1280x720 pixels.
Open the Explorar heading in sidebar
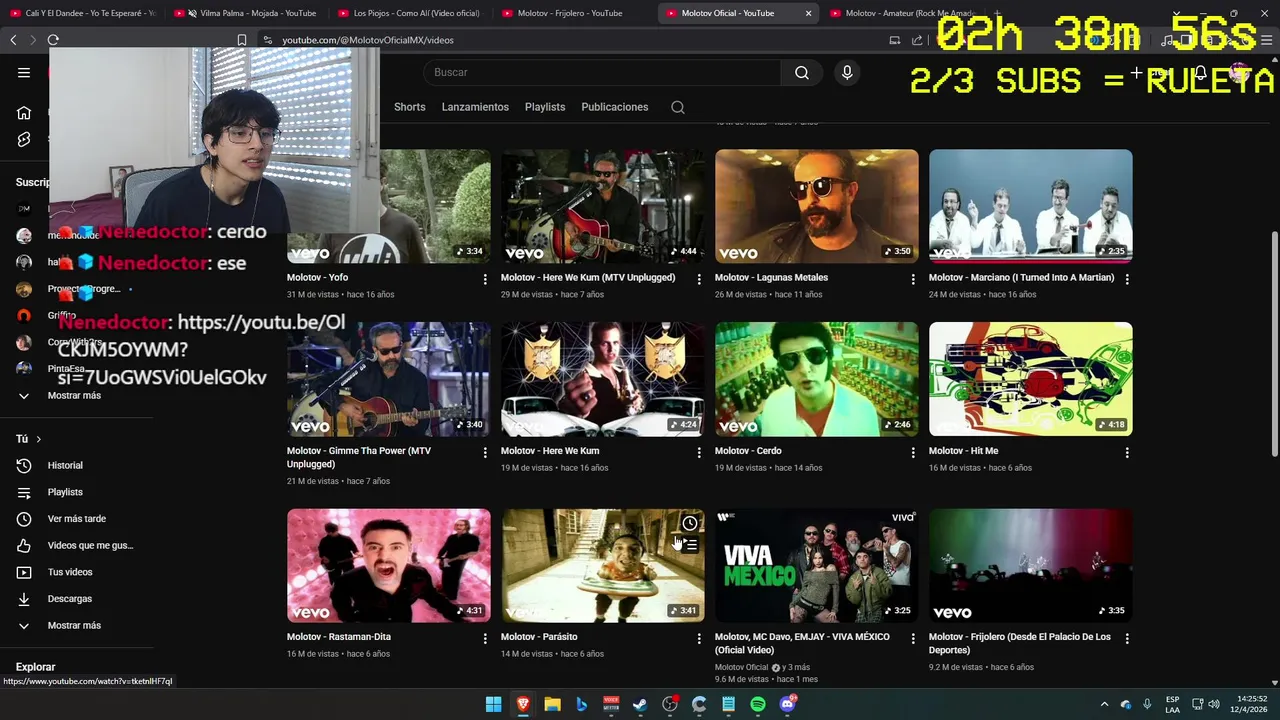[x=35, y=667]
